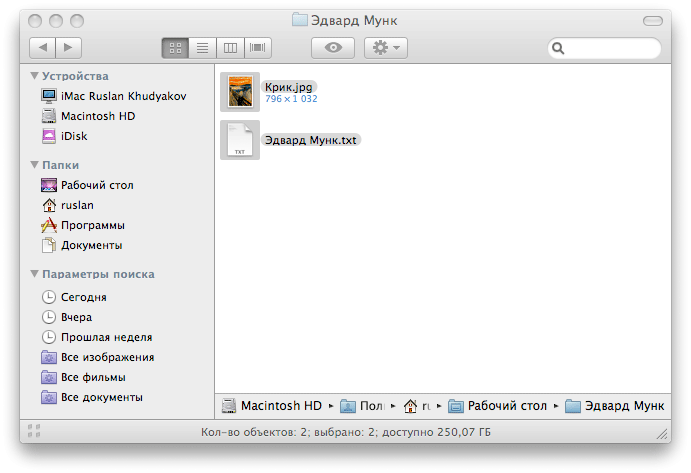Switch to column view mode
Screen dimensions: 691x473
[230, 47]
